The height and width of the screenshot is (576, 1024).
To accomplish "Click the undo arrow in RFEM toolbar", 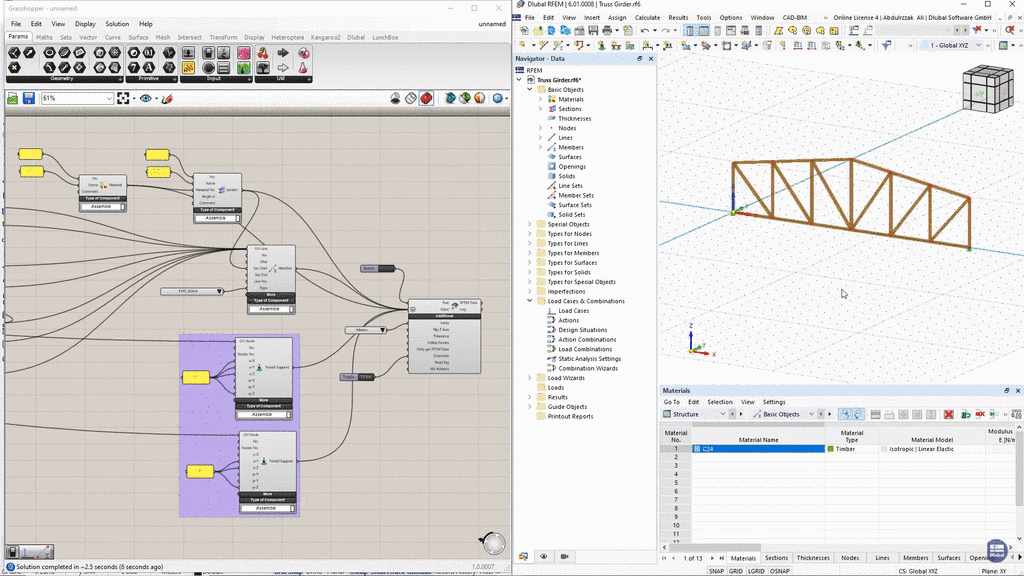I will [x=645, y=31].
